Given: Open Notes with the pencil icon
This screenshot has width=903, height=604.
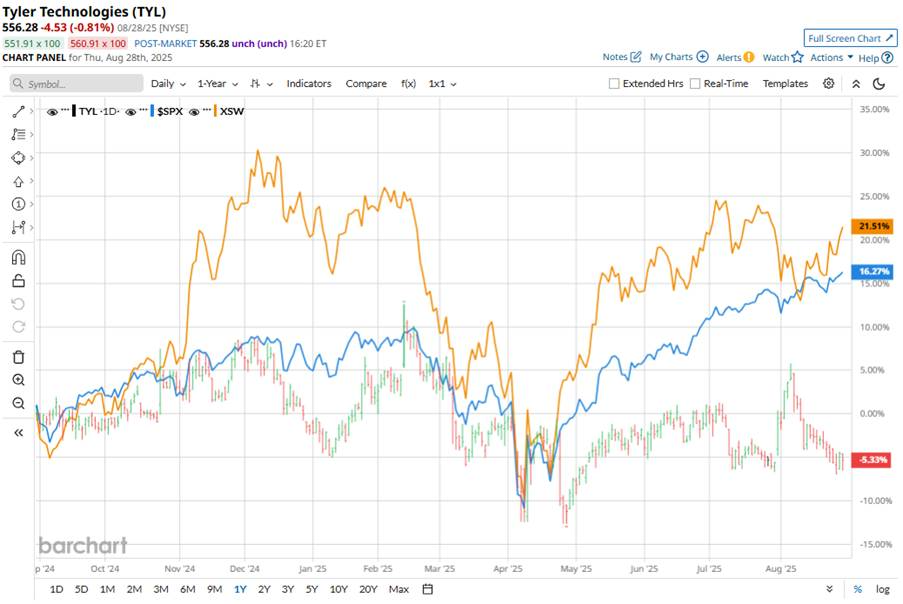Looking at the screenshot, I should coord(636,56).
